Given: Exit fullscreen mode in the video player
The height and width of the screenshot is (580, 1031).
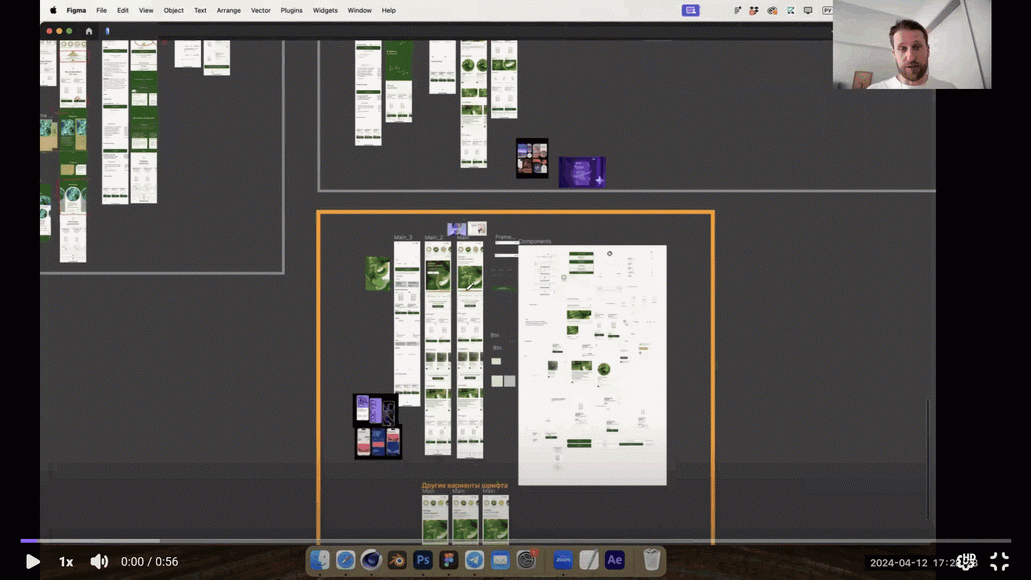Looking at the screenshot, I should 999,562.
